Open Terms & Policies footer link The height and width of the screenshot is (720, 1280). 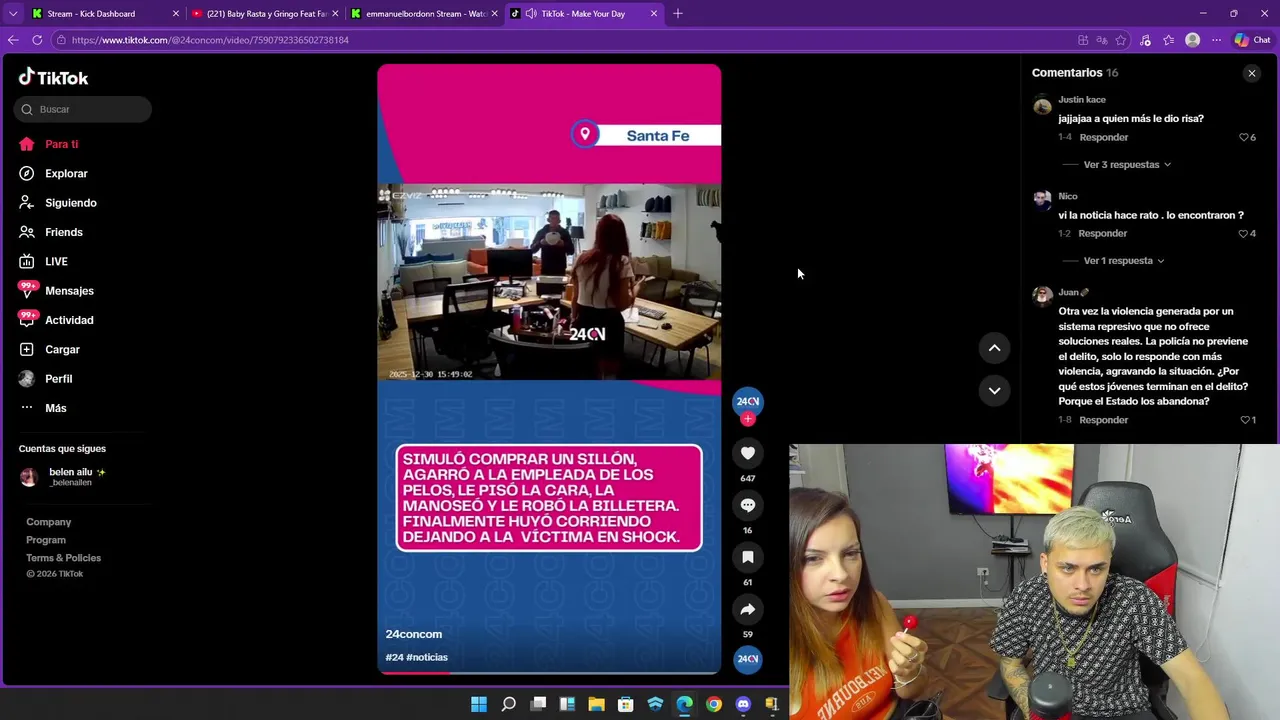point(63,558)
